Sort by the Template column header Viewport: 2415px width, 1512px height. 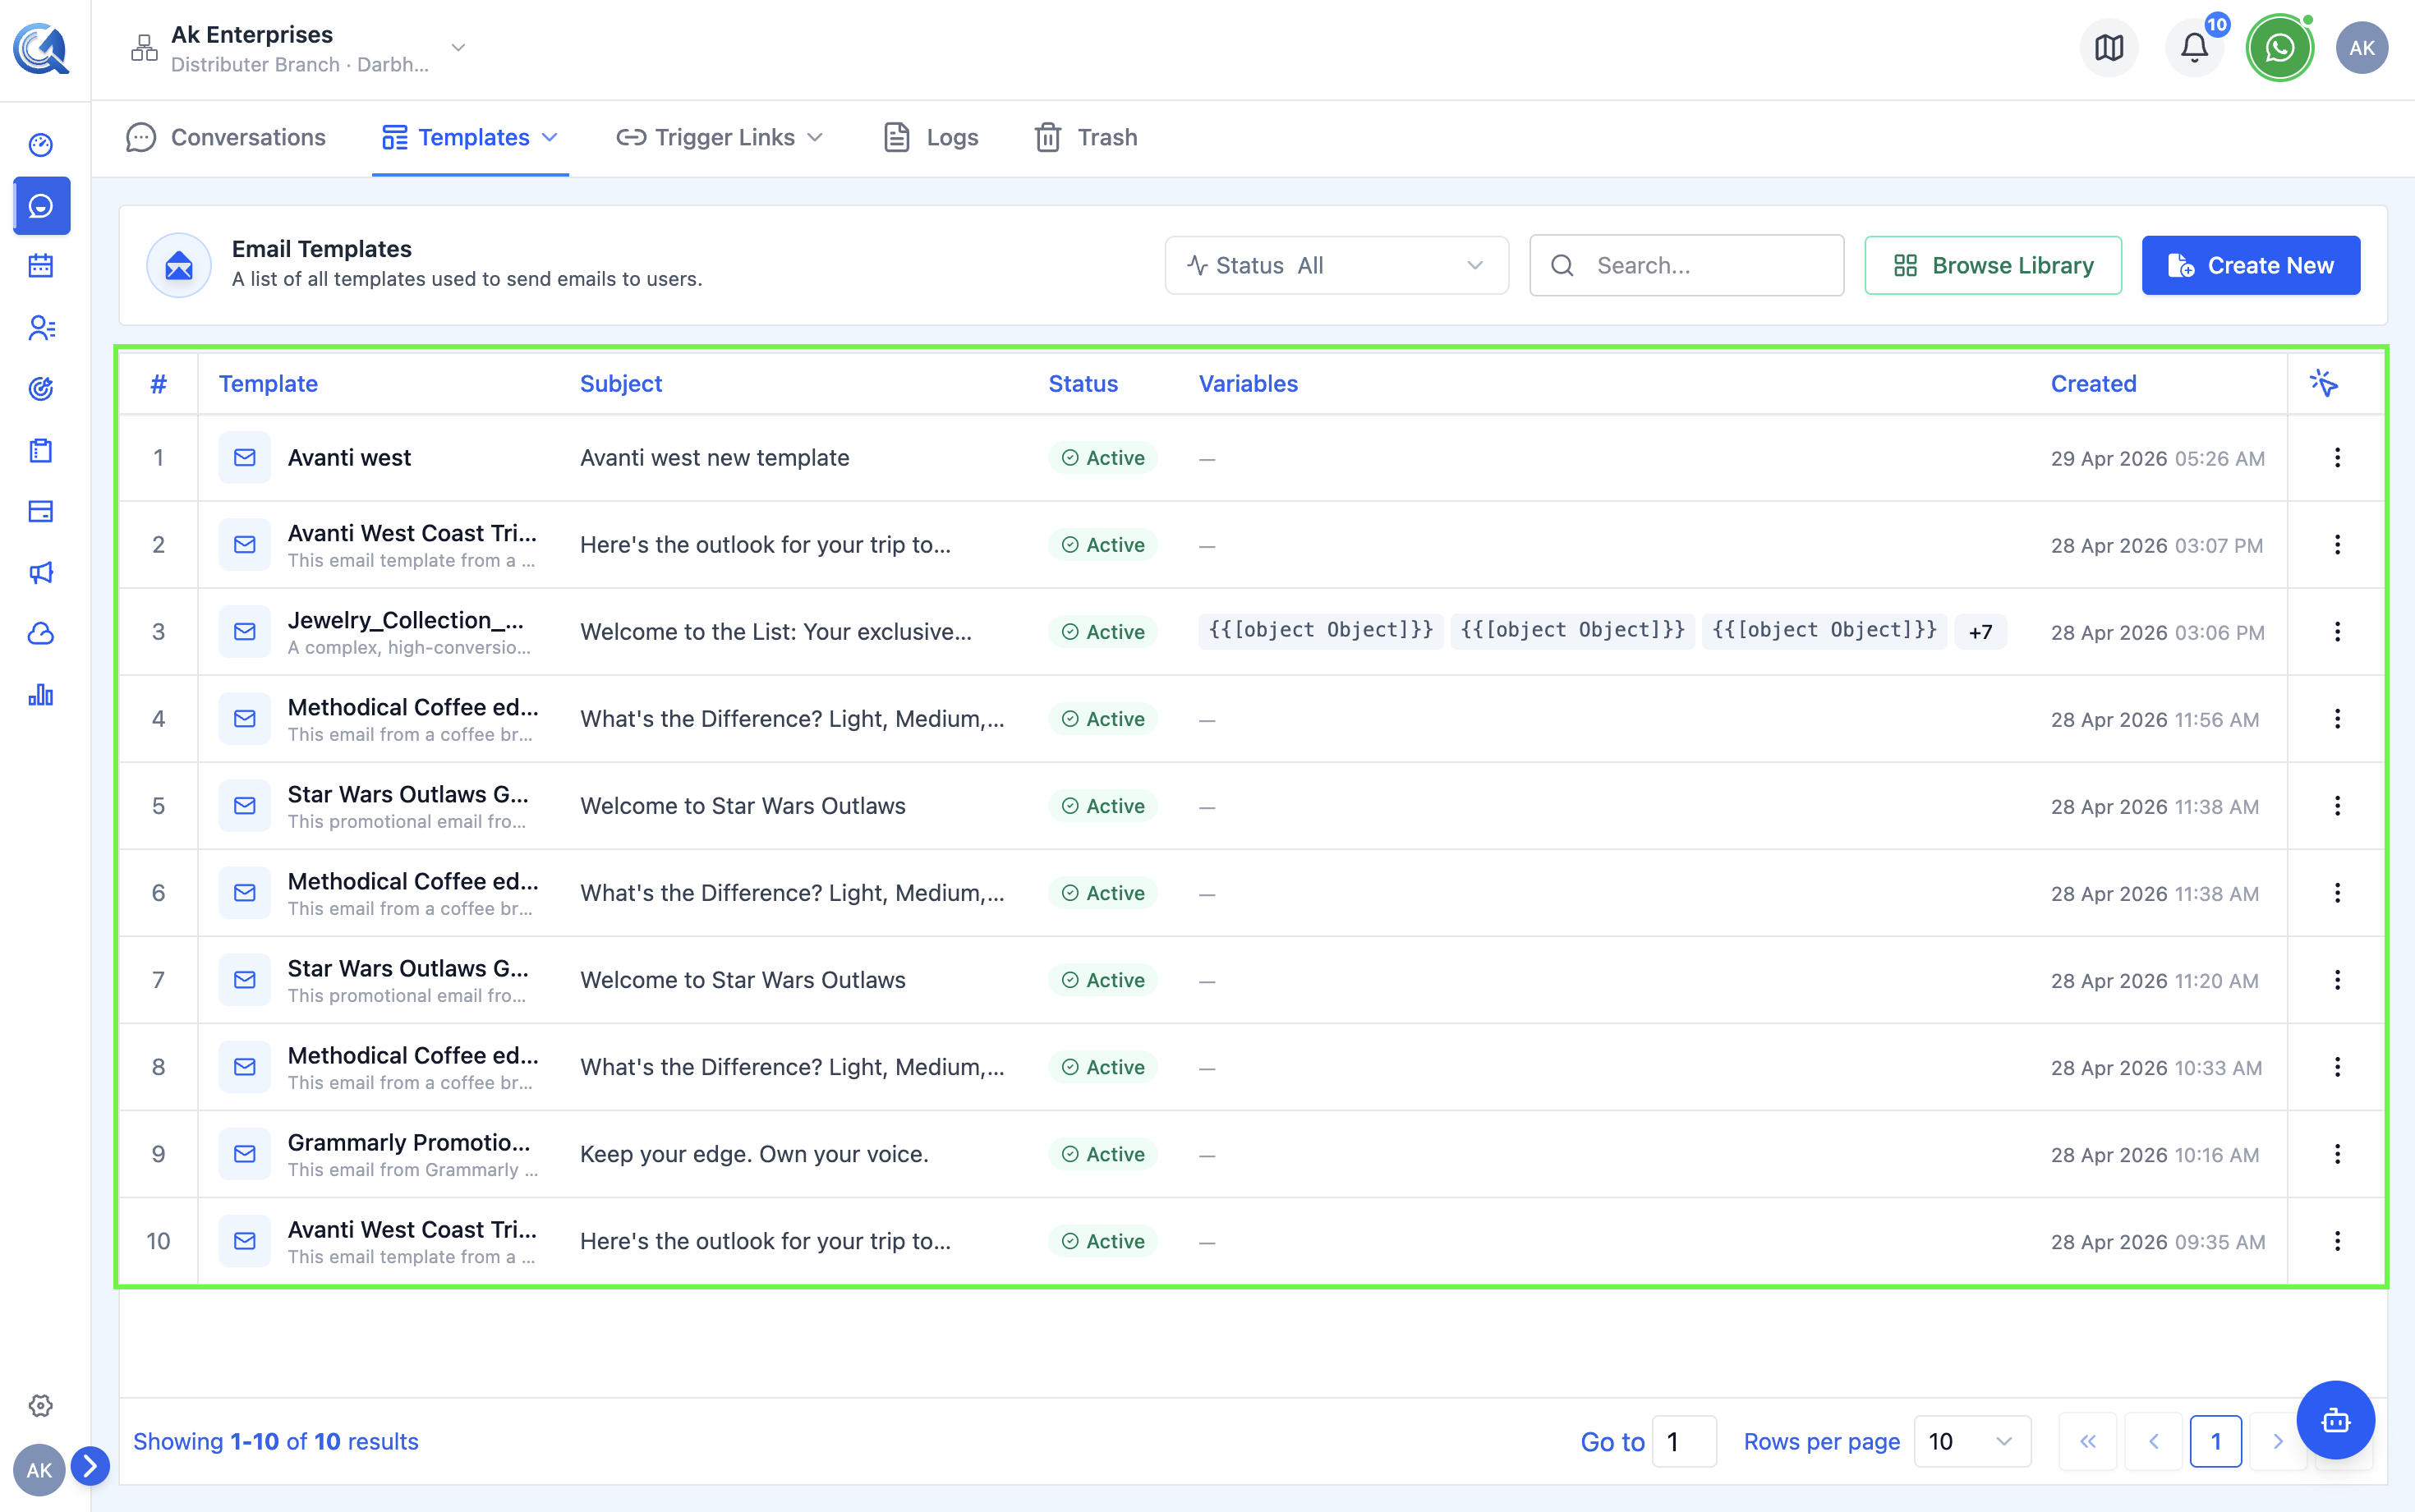tap(268, 383)
